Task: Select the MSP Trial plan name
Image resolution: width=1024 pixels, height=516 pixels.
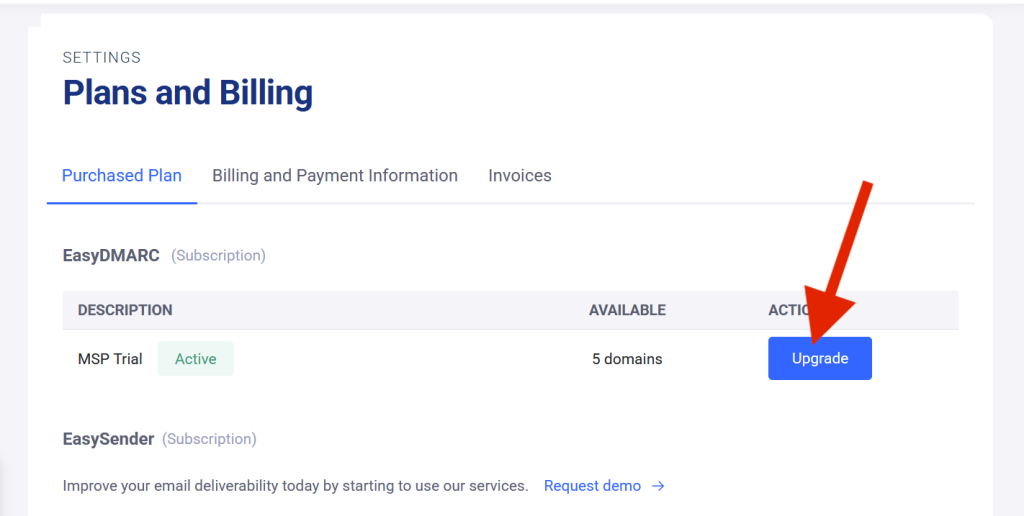Action: point(110,359)
